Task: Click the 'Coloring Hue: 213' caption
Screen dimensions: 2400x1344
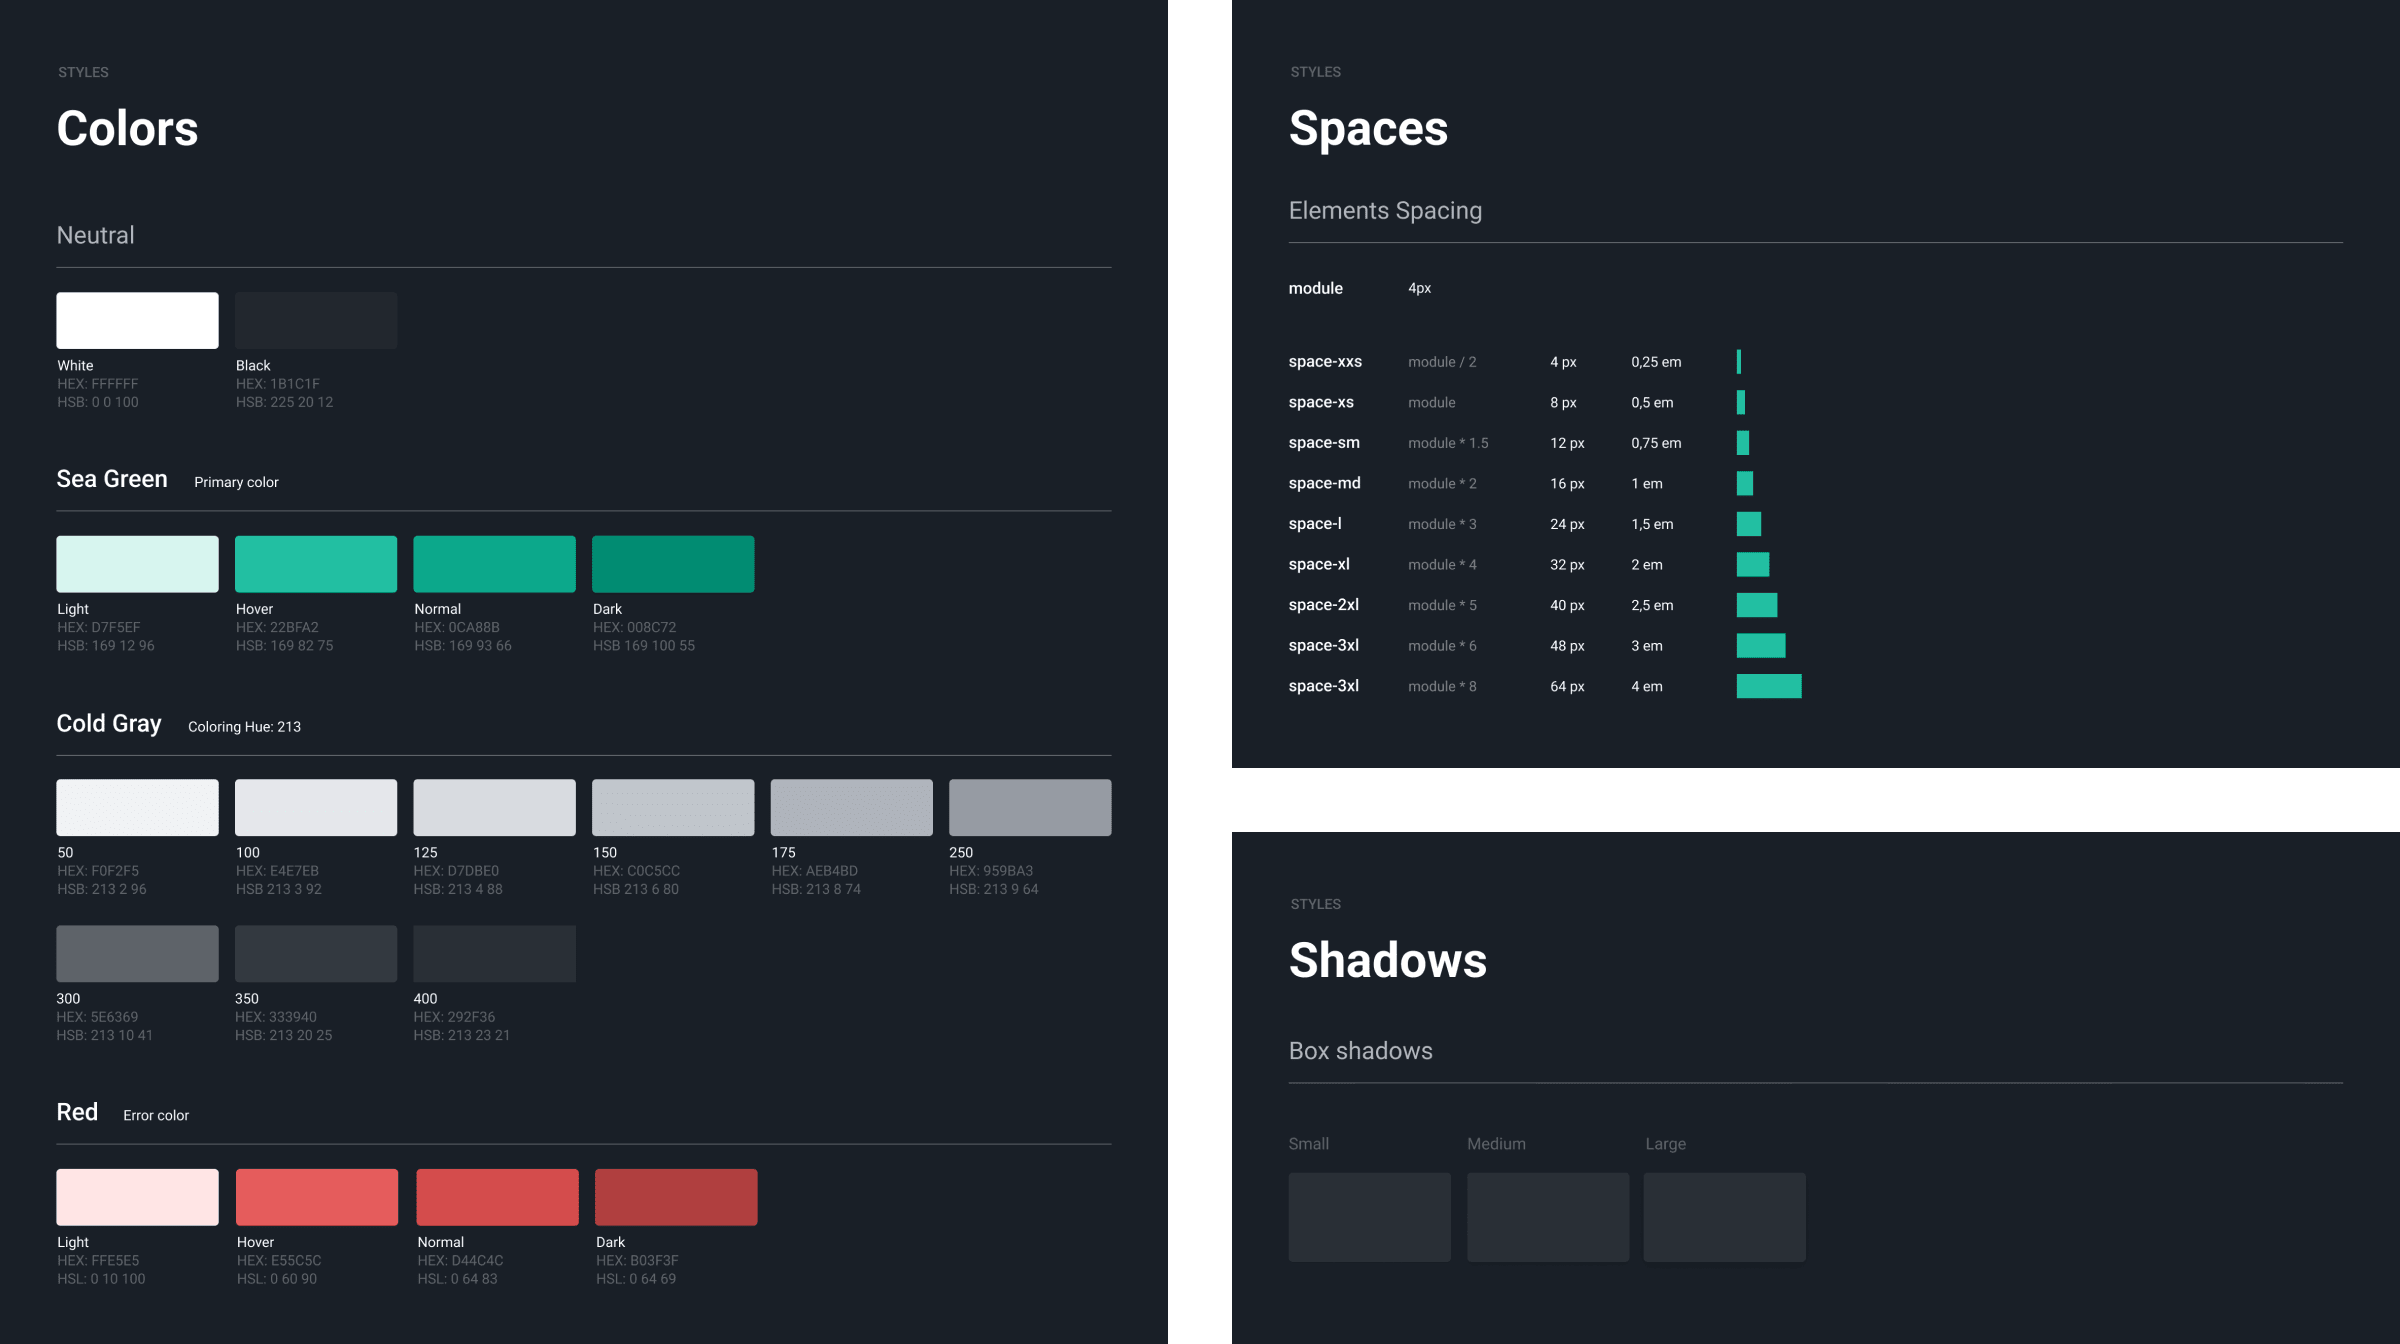Action: [x=244, y=727]
